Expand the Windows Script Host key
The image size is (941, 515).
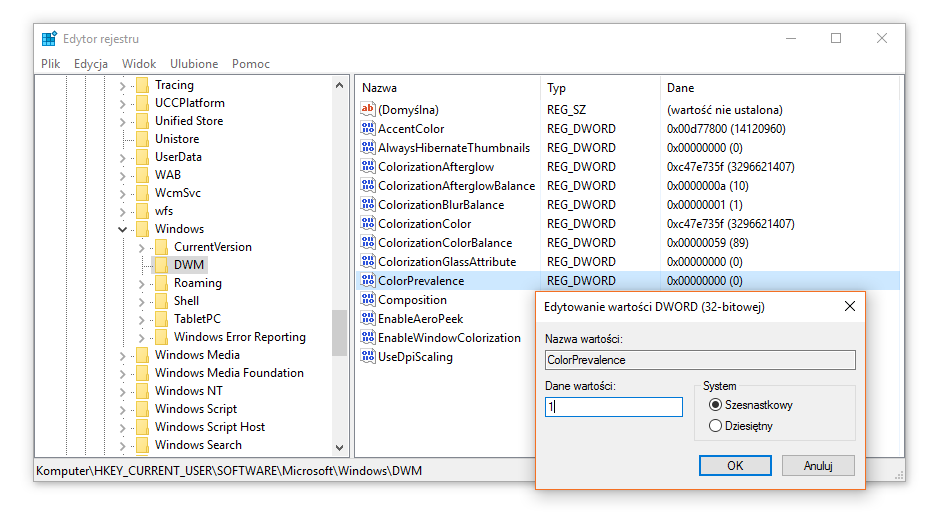(122, 427)
